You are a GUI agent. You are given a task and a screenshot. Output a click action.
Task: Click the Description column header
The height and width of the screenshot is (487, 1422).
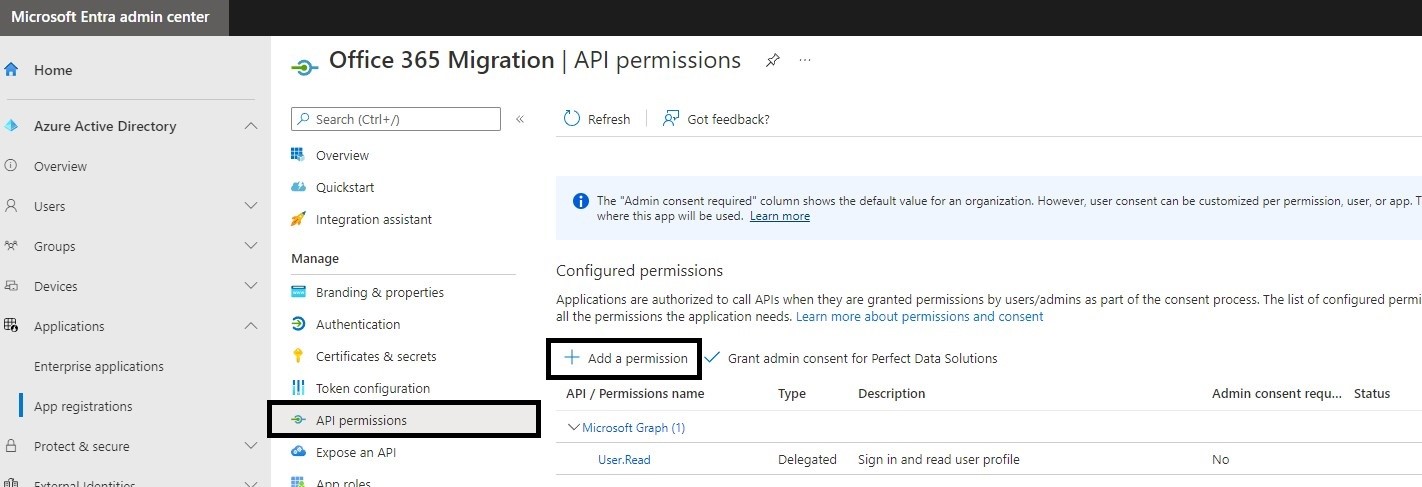tap(892, 393)
